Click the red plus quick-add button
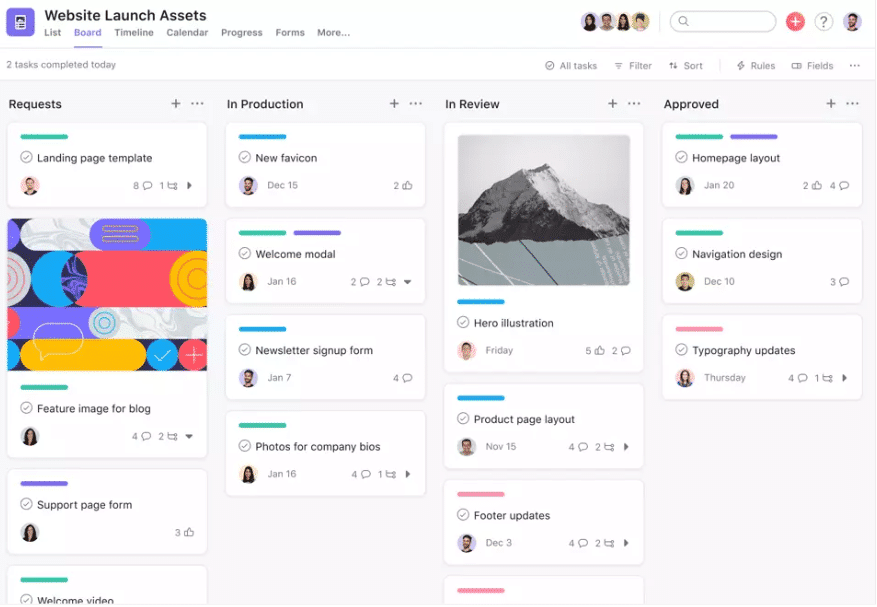The image size is (877, 607). coord(795,22)
